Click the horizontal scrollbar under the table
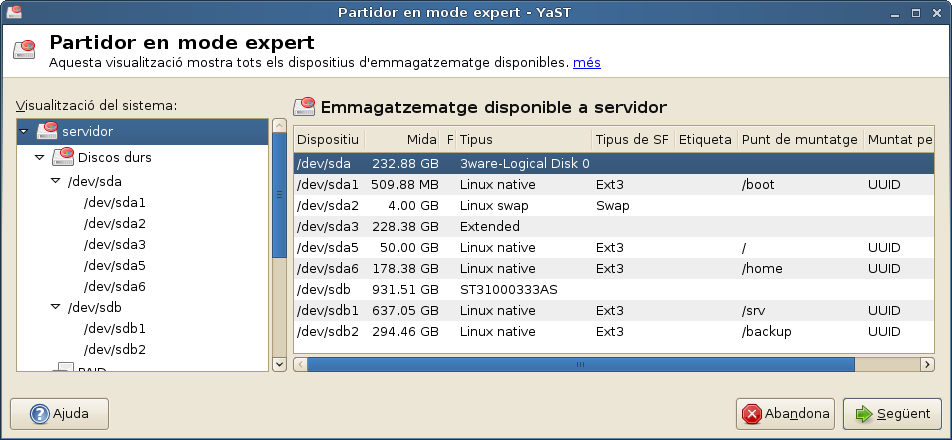 coord(580,365)
